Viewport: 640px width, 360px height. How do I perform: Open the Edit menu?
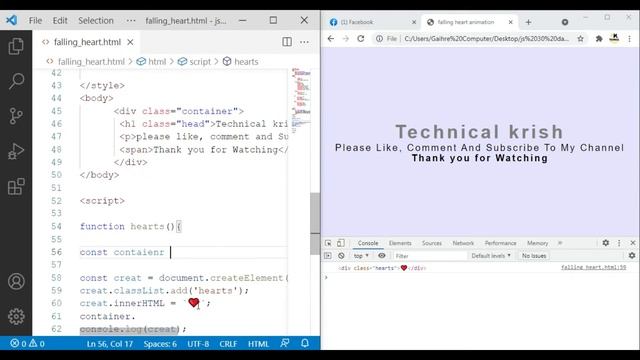[x=60, y=20]
